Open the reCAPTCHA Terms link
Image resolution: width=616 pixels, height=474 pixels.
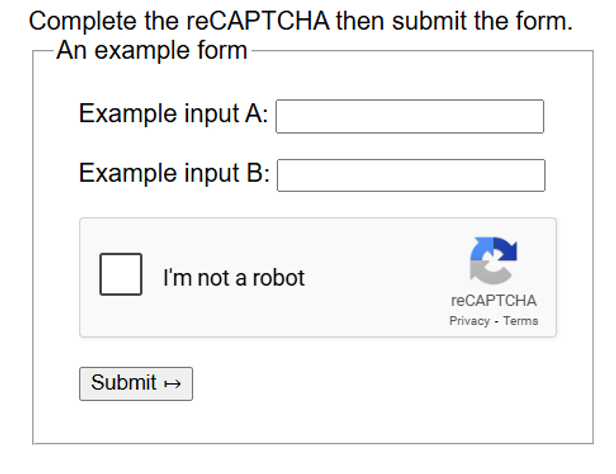520,321
